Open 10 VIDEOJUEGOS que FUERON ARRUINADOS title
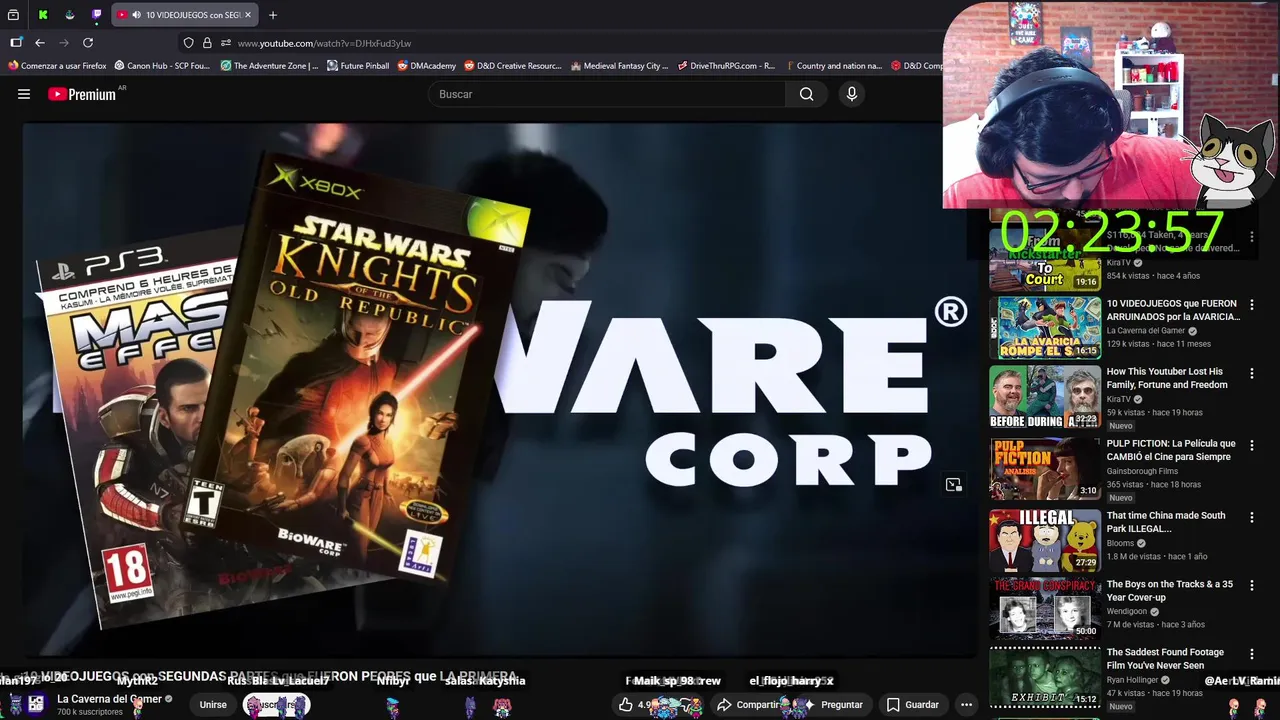1280x720 pixels. pos(1173,310)
